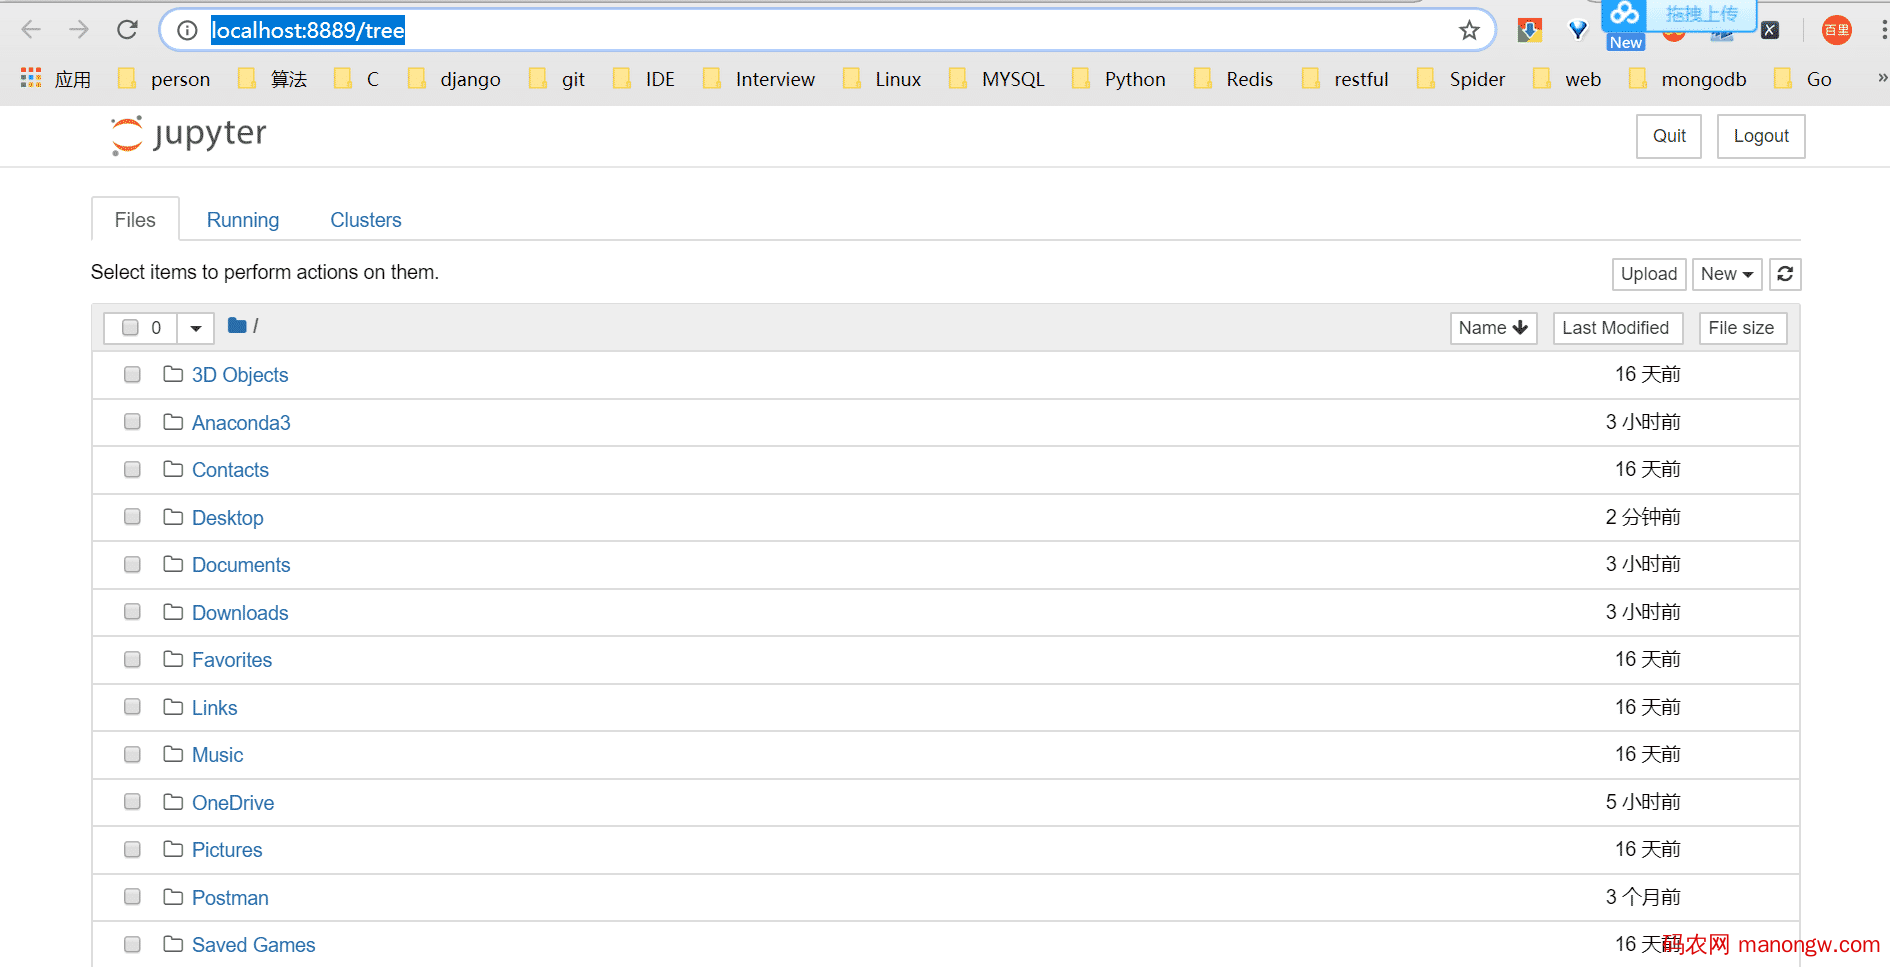Tick the select-all checkbox in header
1890x967 pixels.
(x=130, y=328)
